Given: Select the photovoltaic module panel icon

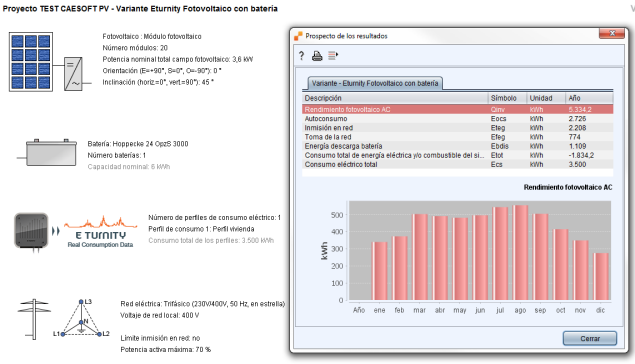Looking at the screenshot, I should (31, 62).
